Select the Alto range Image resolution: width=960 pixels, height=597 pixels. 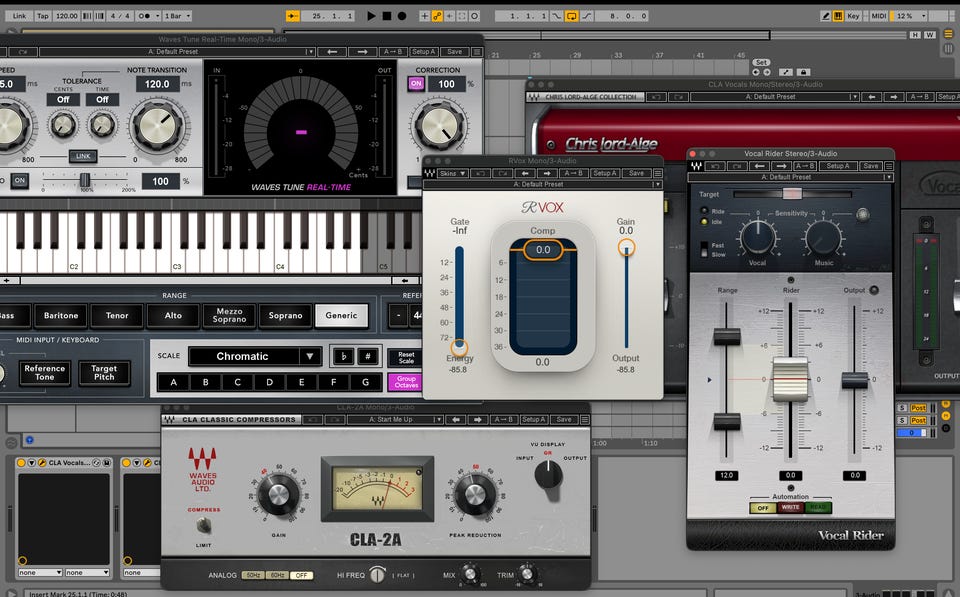(173, 315)
